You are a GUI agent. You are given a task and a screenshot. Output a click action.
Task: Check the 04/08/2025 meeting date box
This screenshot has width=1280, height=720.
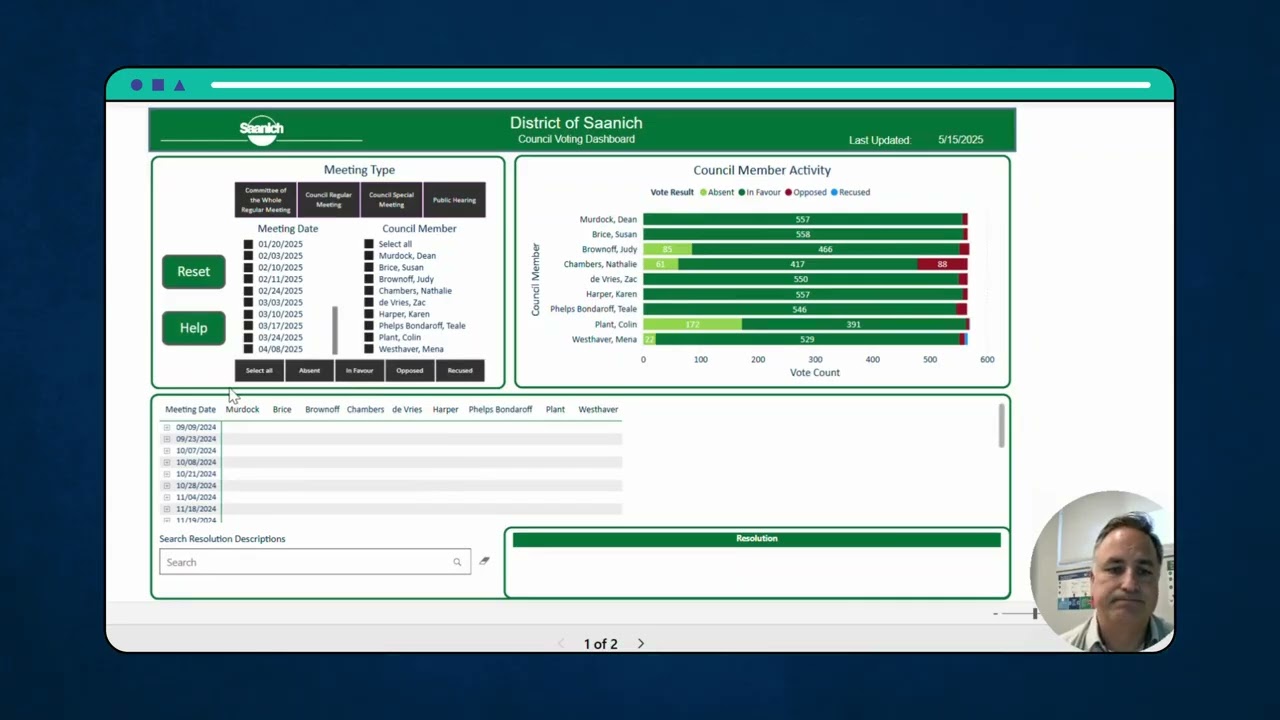click(x=248, y=349)
